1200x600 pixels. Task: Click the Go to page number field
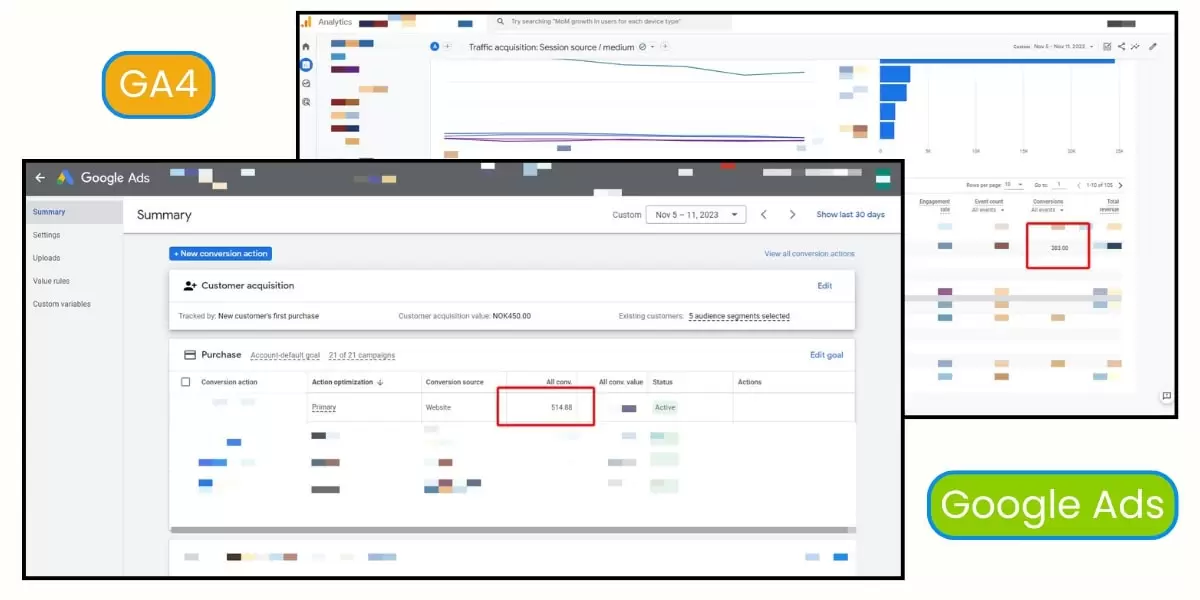pos(1059,185)
